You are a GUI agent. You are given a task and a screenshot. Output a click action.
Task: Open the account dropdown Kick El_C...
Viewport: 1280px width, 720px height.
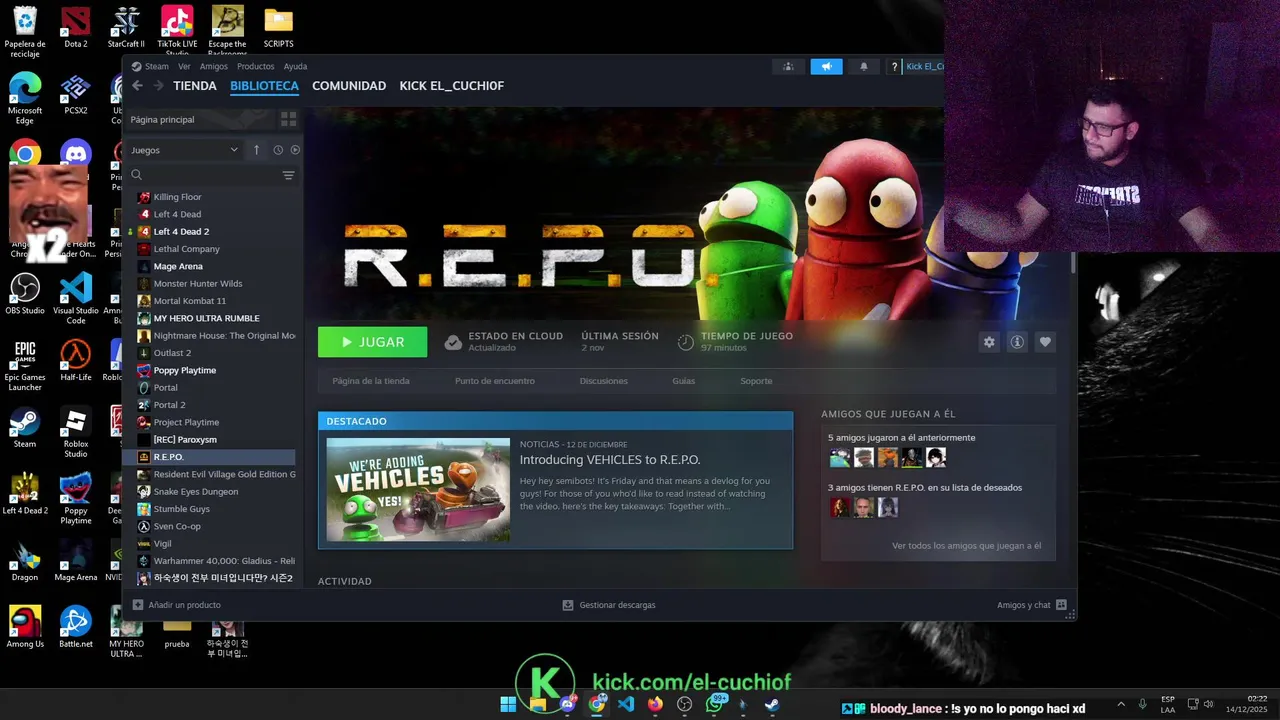tap(924, 66)
